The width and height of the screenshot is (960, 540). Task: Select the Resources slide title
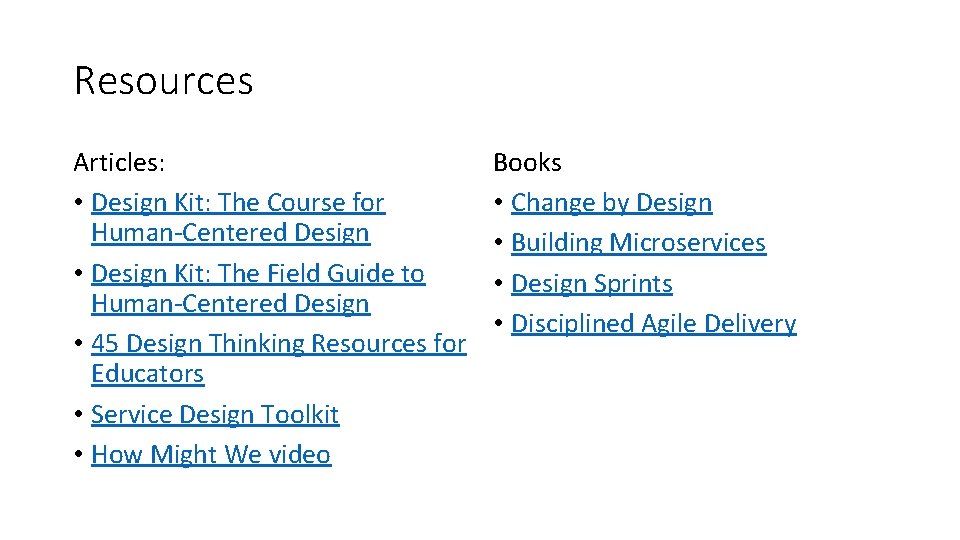pyautogui.click(x=164, y=81)
